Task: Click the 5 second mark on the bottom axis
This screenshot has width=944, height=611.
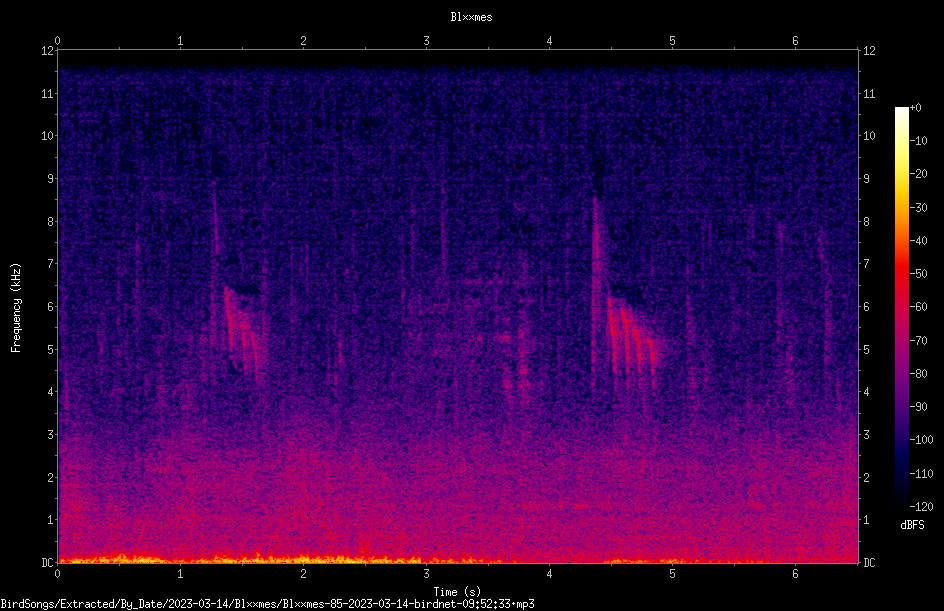Action: (x=672, y=574)
